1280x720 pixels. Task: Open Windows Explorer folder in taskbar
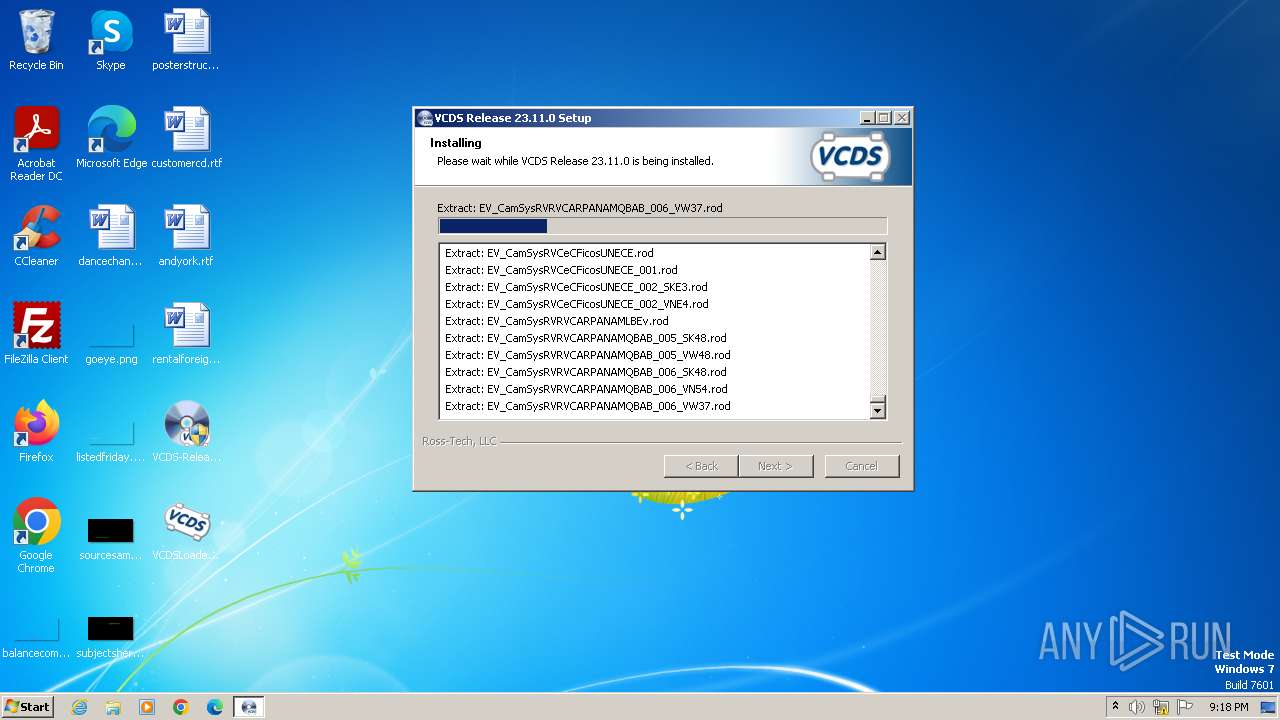click(x=113, y=707)
